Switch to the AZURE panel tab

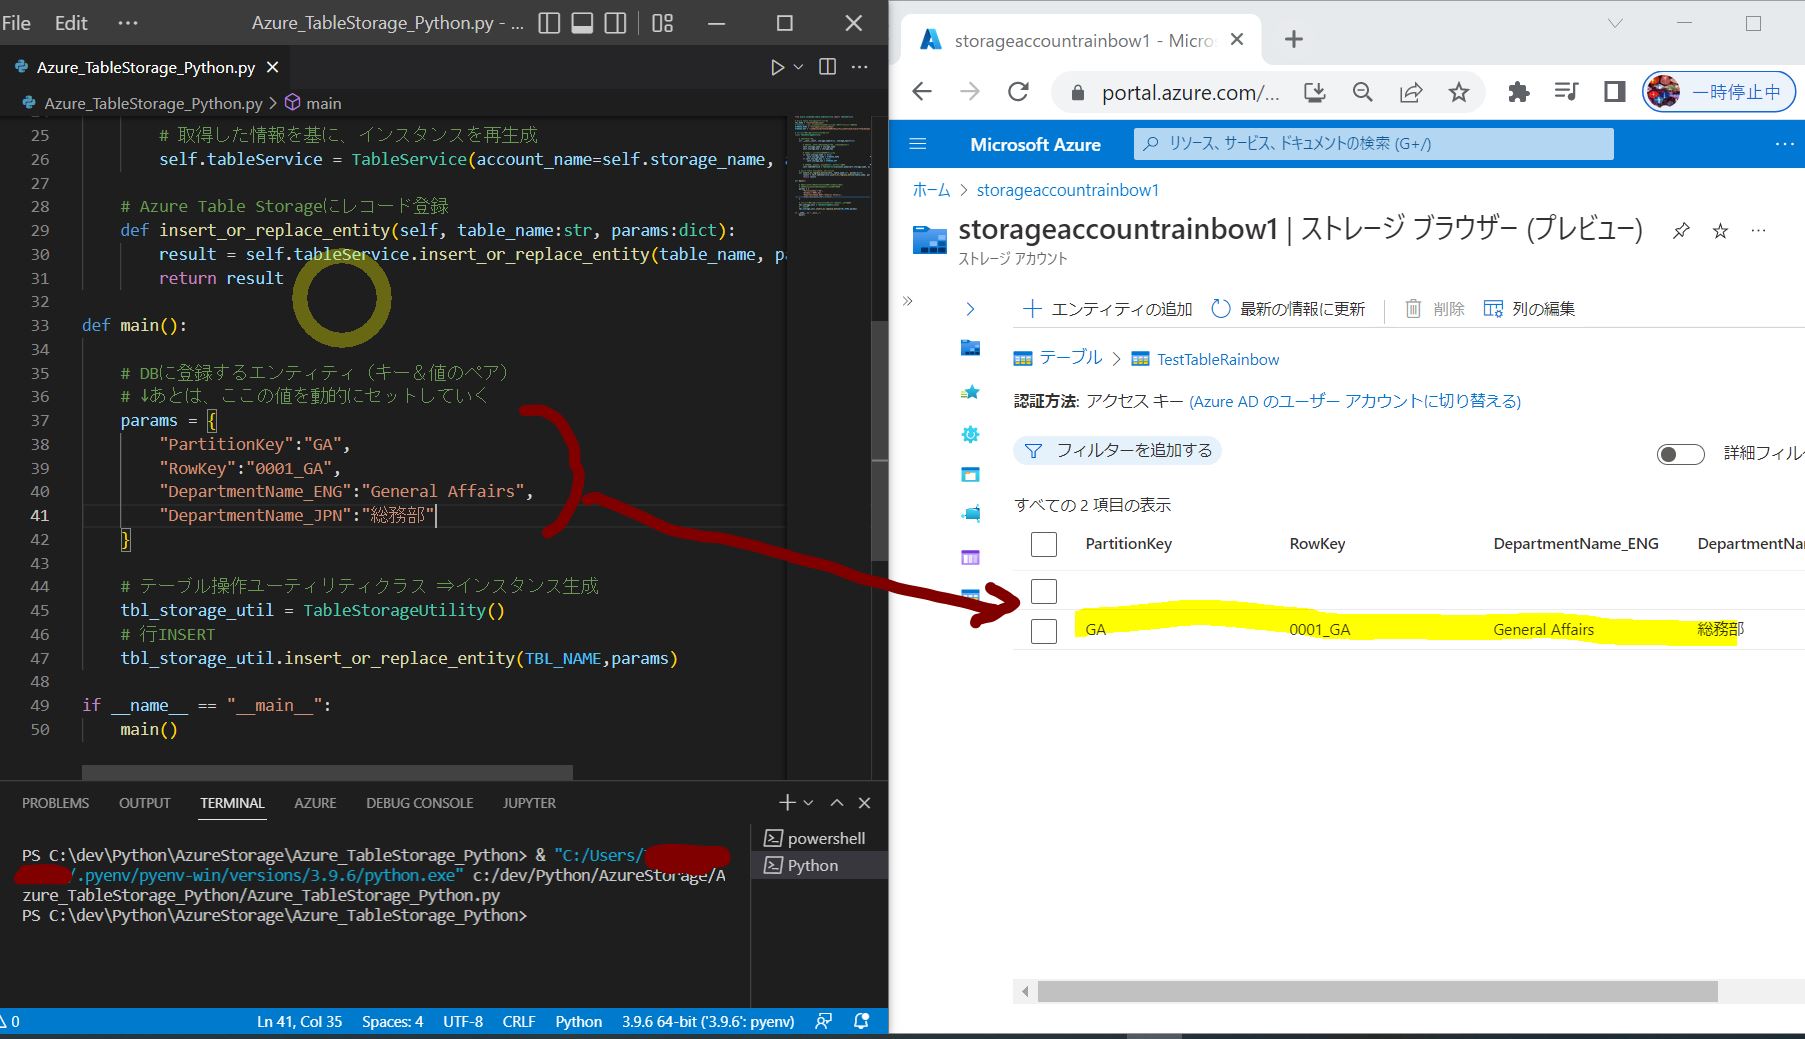[x=315, y=803]
